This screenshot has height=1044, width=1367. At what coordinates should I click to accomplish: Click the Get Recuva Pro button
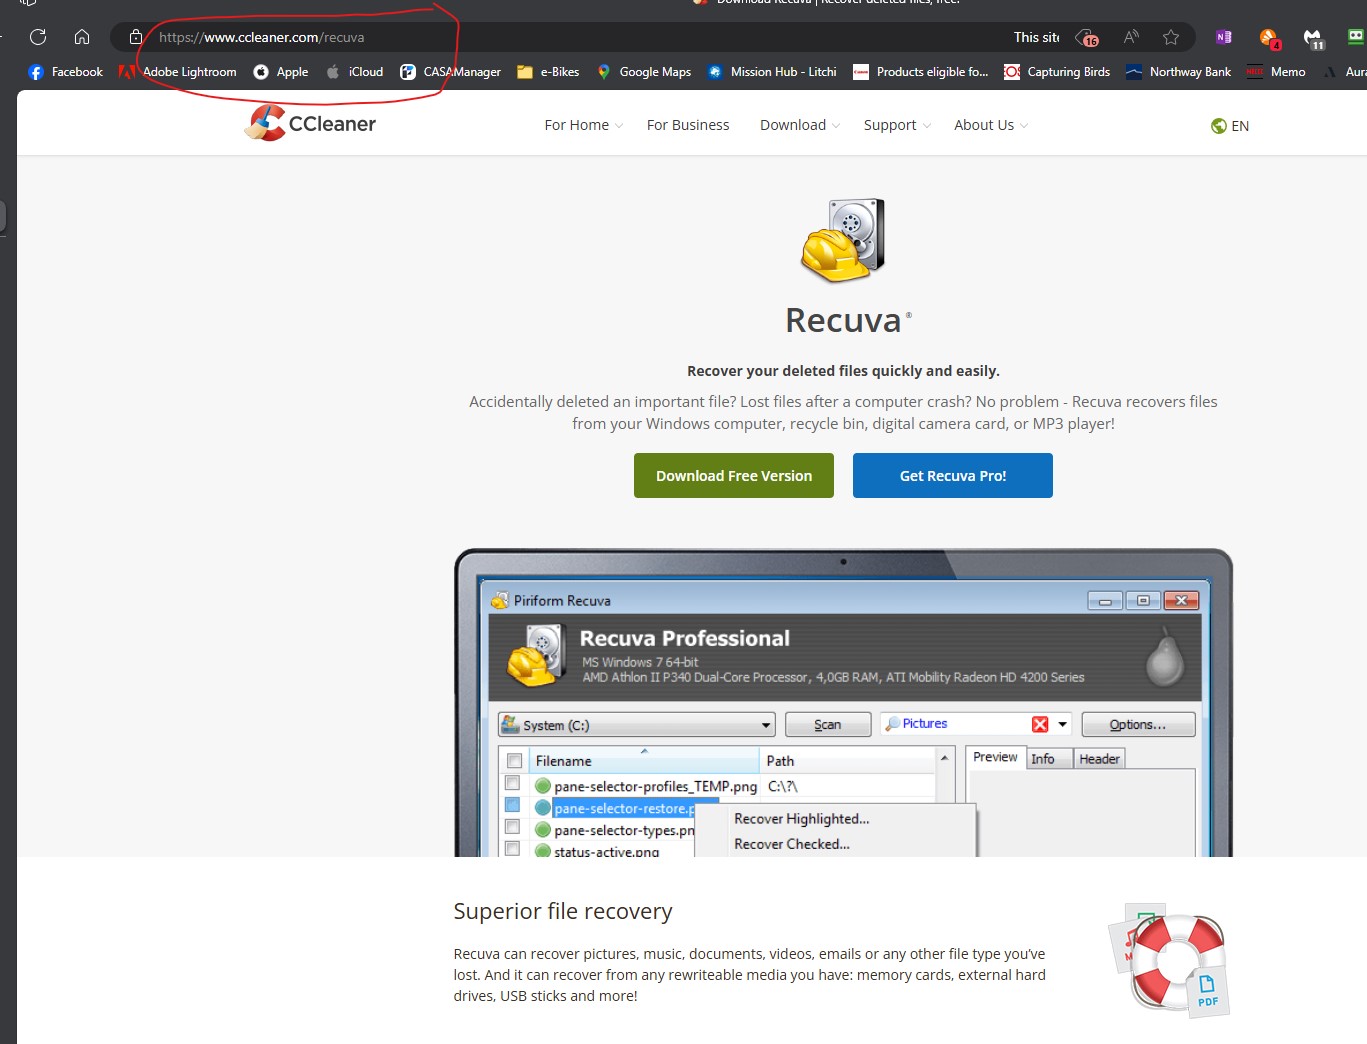click(951, 475)
